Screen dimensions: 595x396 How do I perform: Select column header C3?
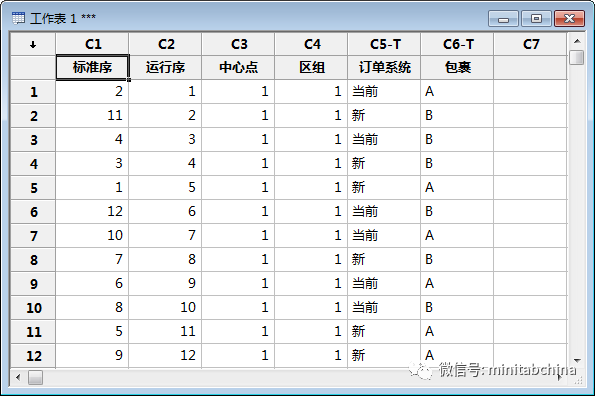pos(238,44)
